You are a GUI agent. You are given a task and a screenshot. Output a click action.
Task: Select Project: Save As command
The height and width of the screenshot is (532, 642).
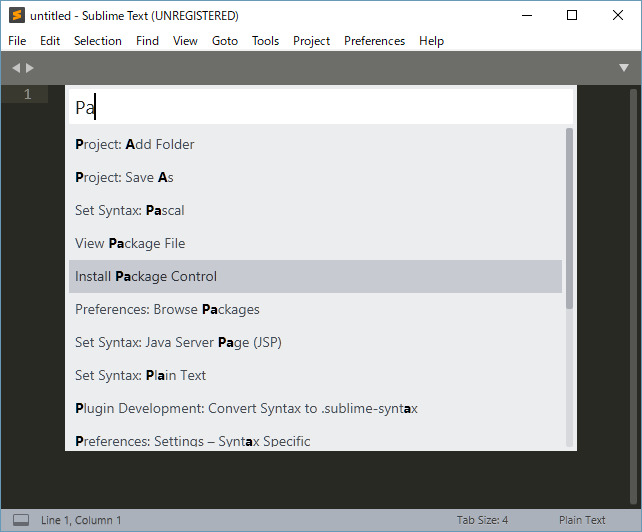pyautogui.click(x=315, y=177)
